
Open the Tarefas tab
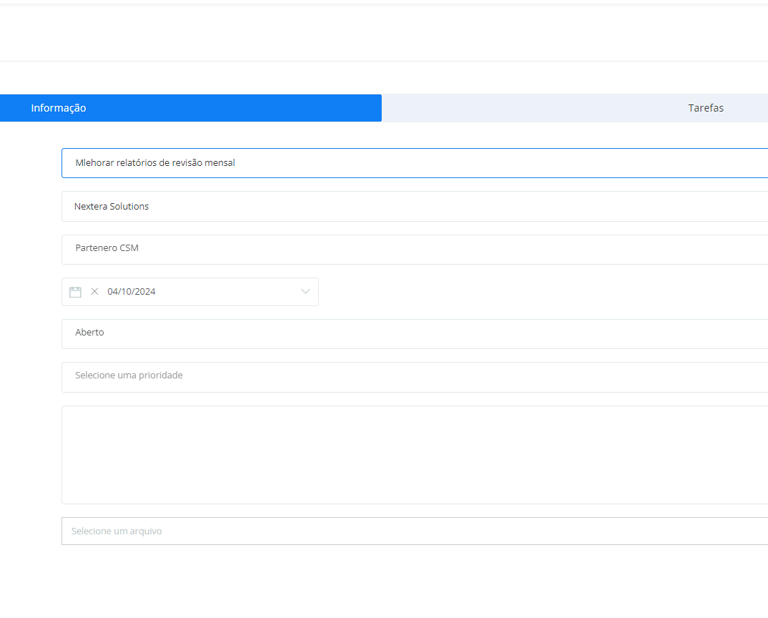pos(575,108)
